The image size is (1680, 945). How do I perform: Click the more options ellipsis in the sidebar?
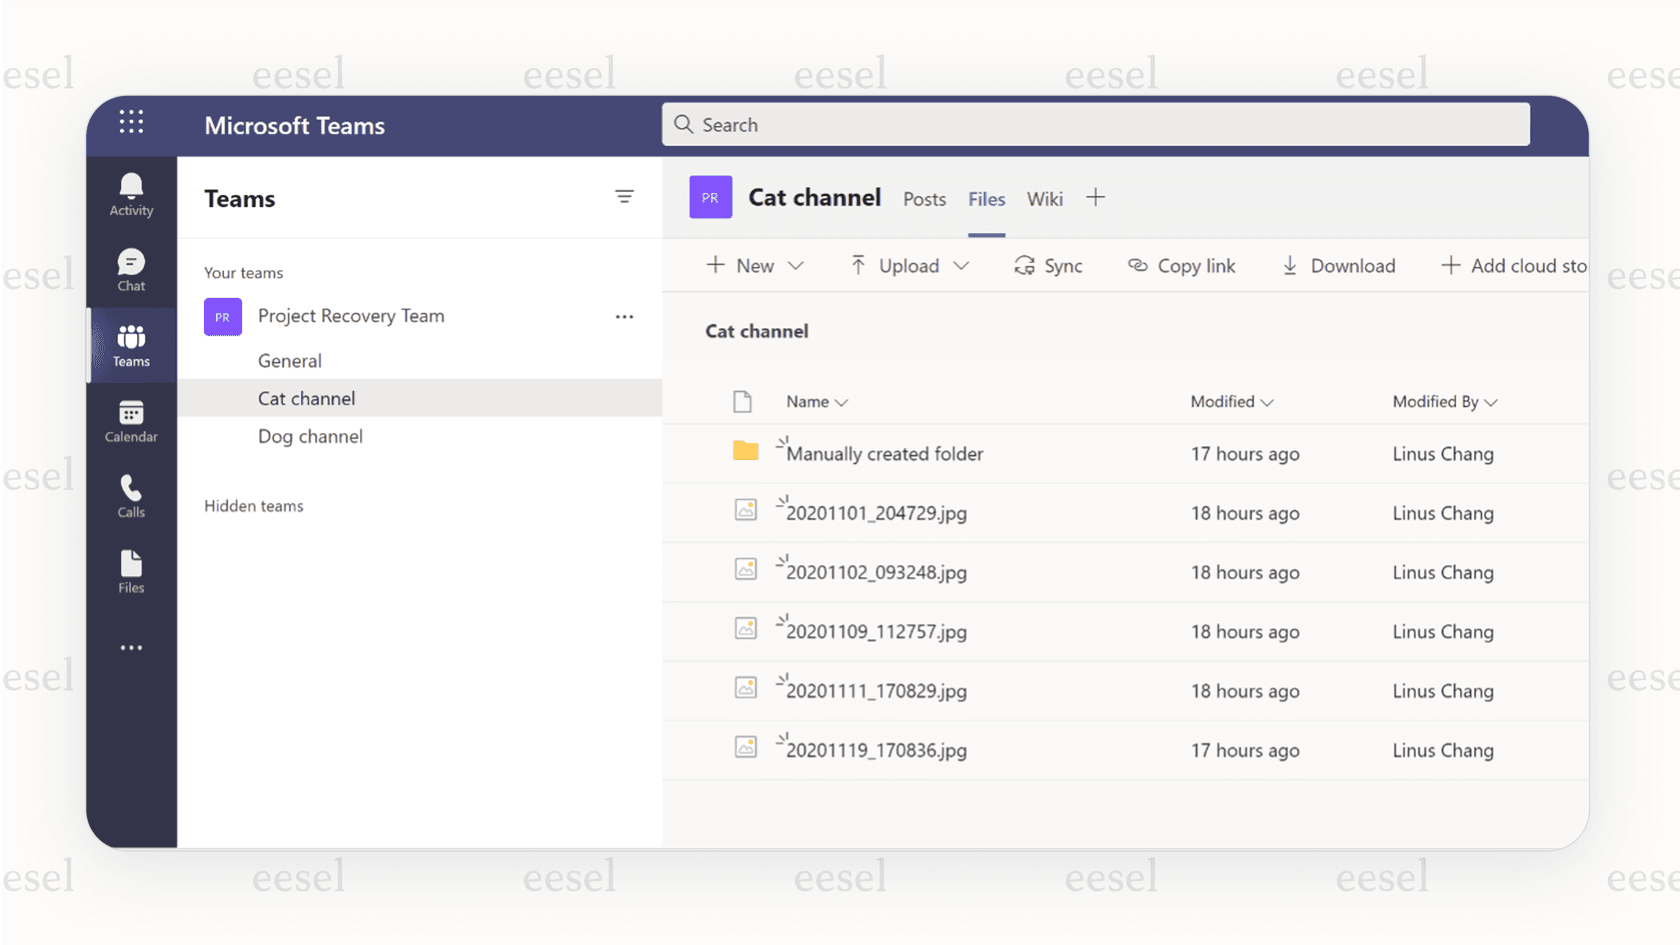point(131,647)
